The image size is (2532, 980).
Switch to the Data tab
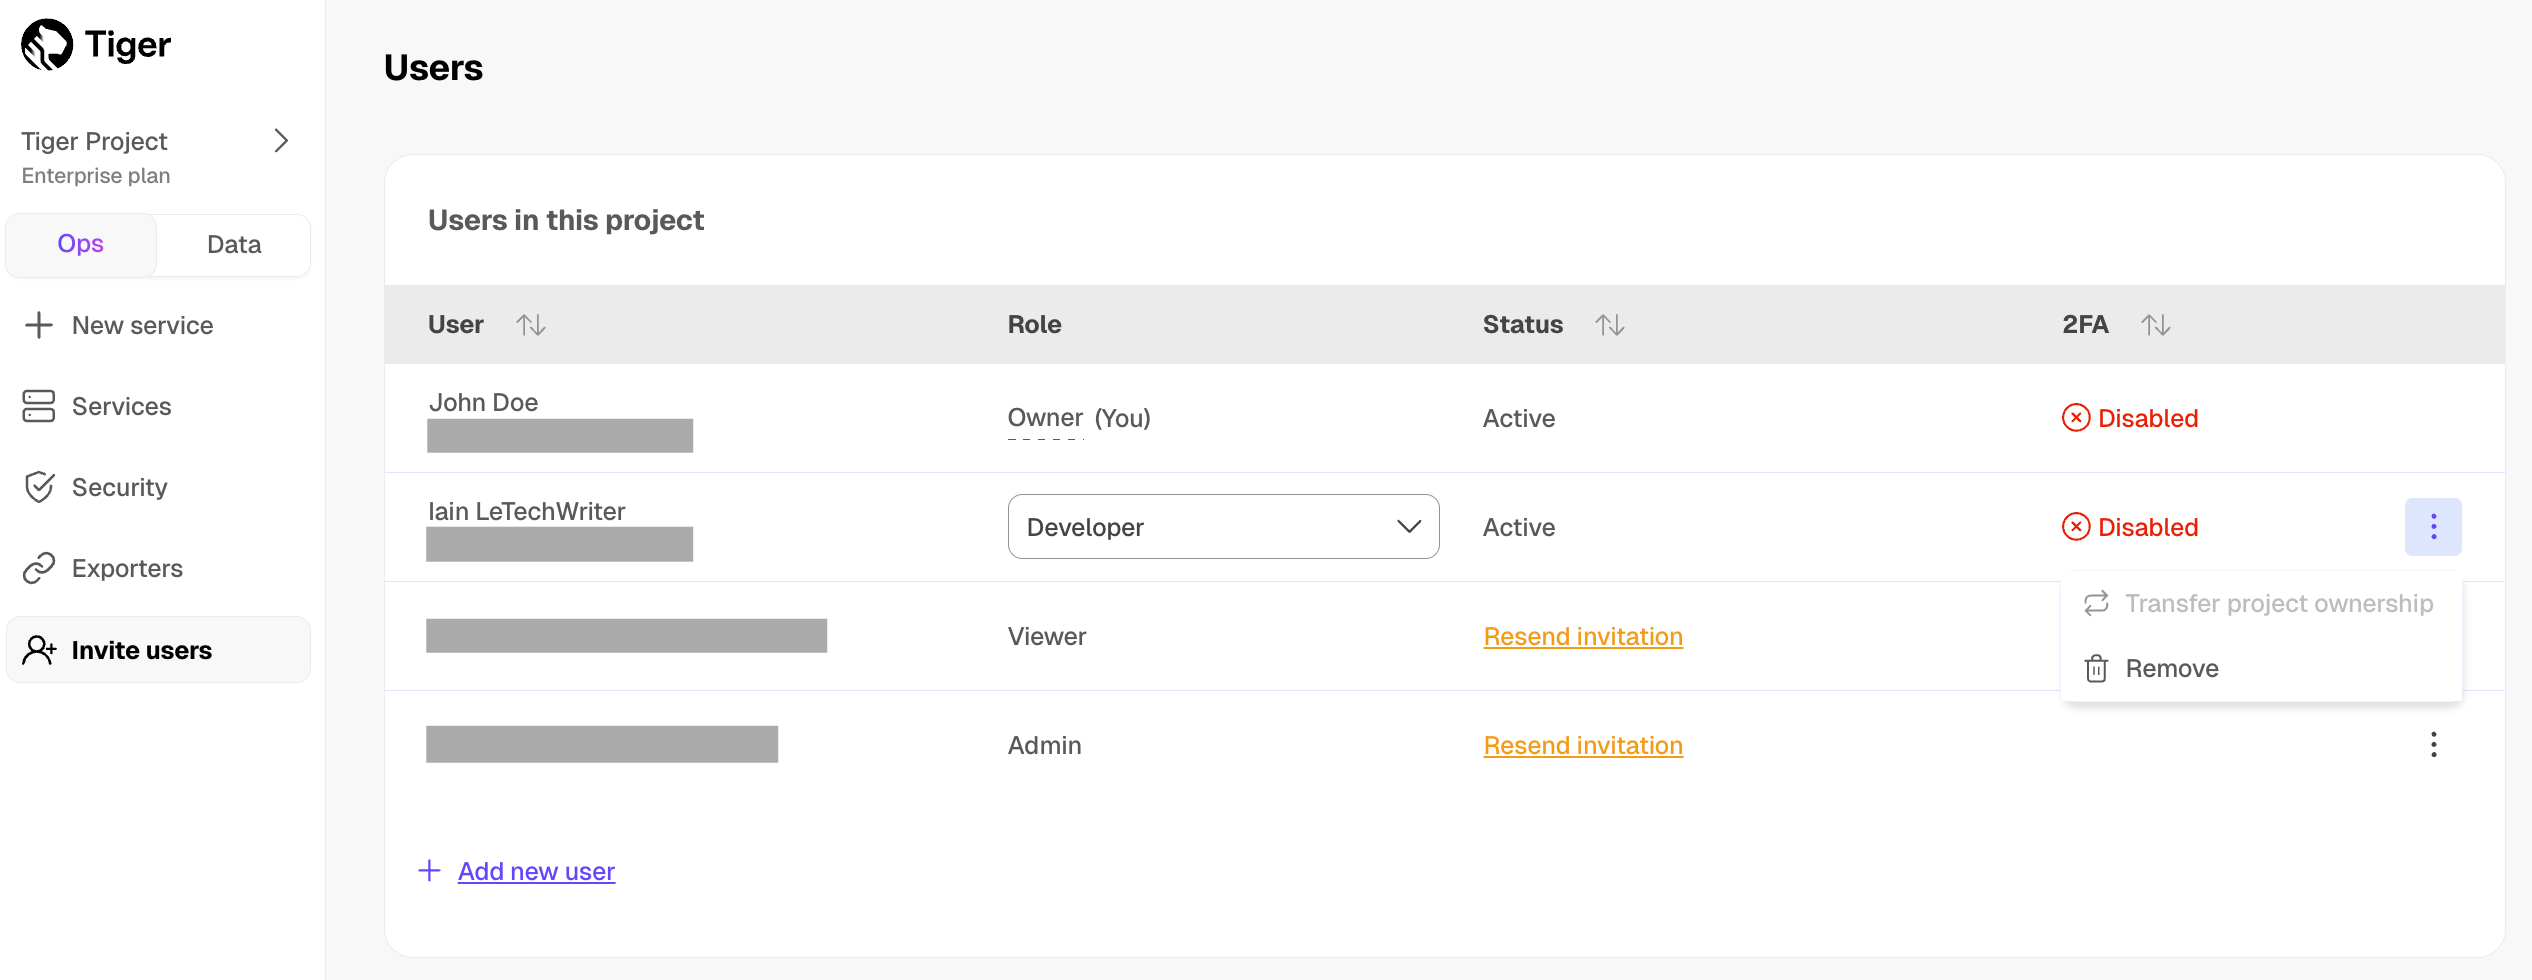[x=234, y=245]
